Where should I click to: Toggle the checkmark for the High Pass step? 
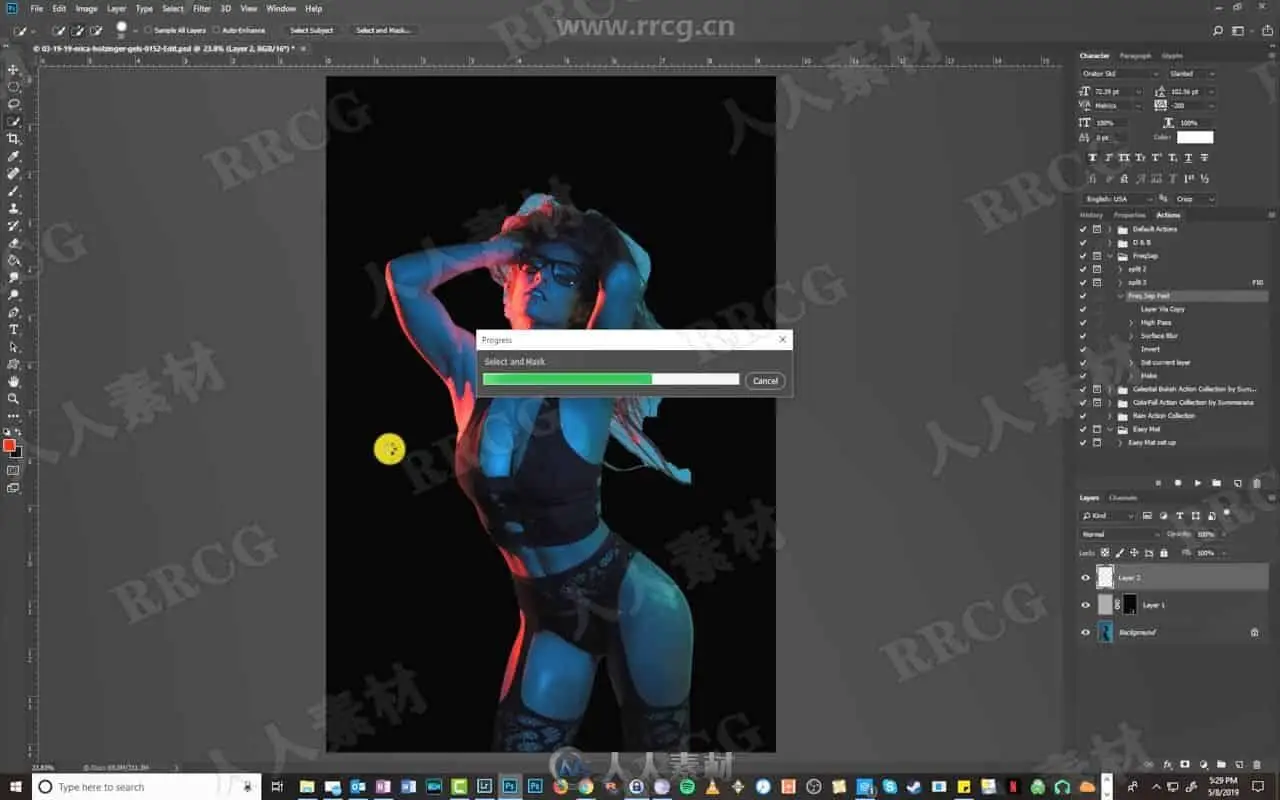tap(1083, 322)
